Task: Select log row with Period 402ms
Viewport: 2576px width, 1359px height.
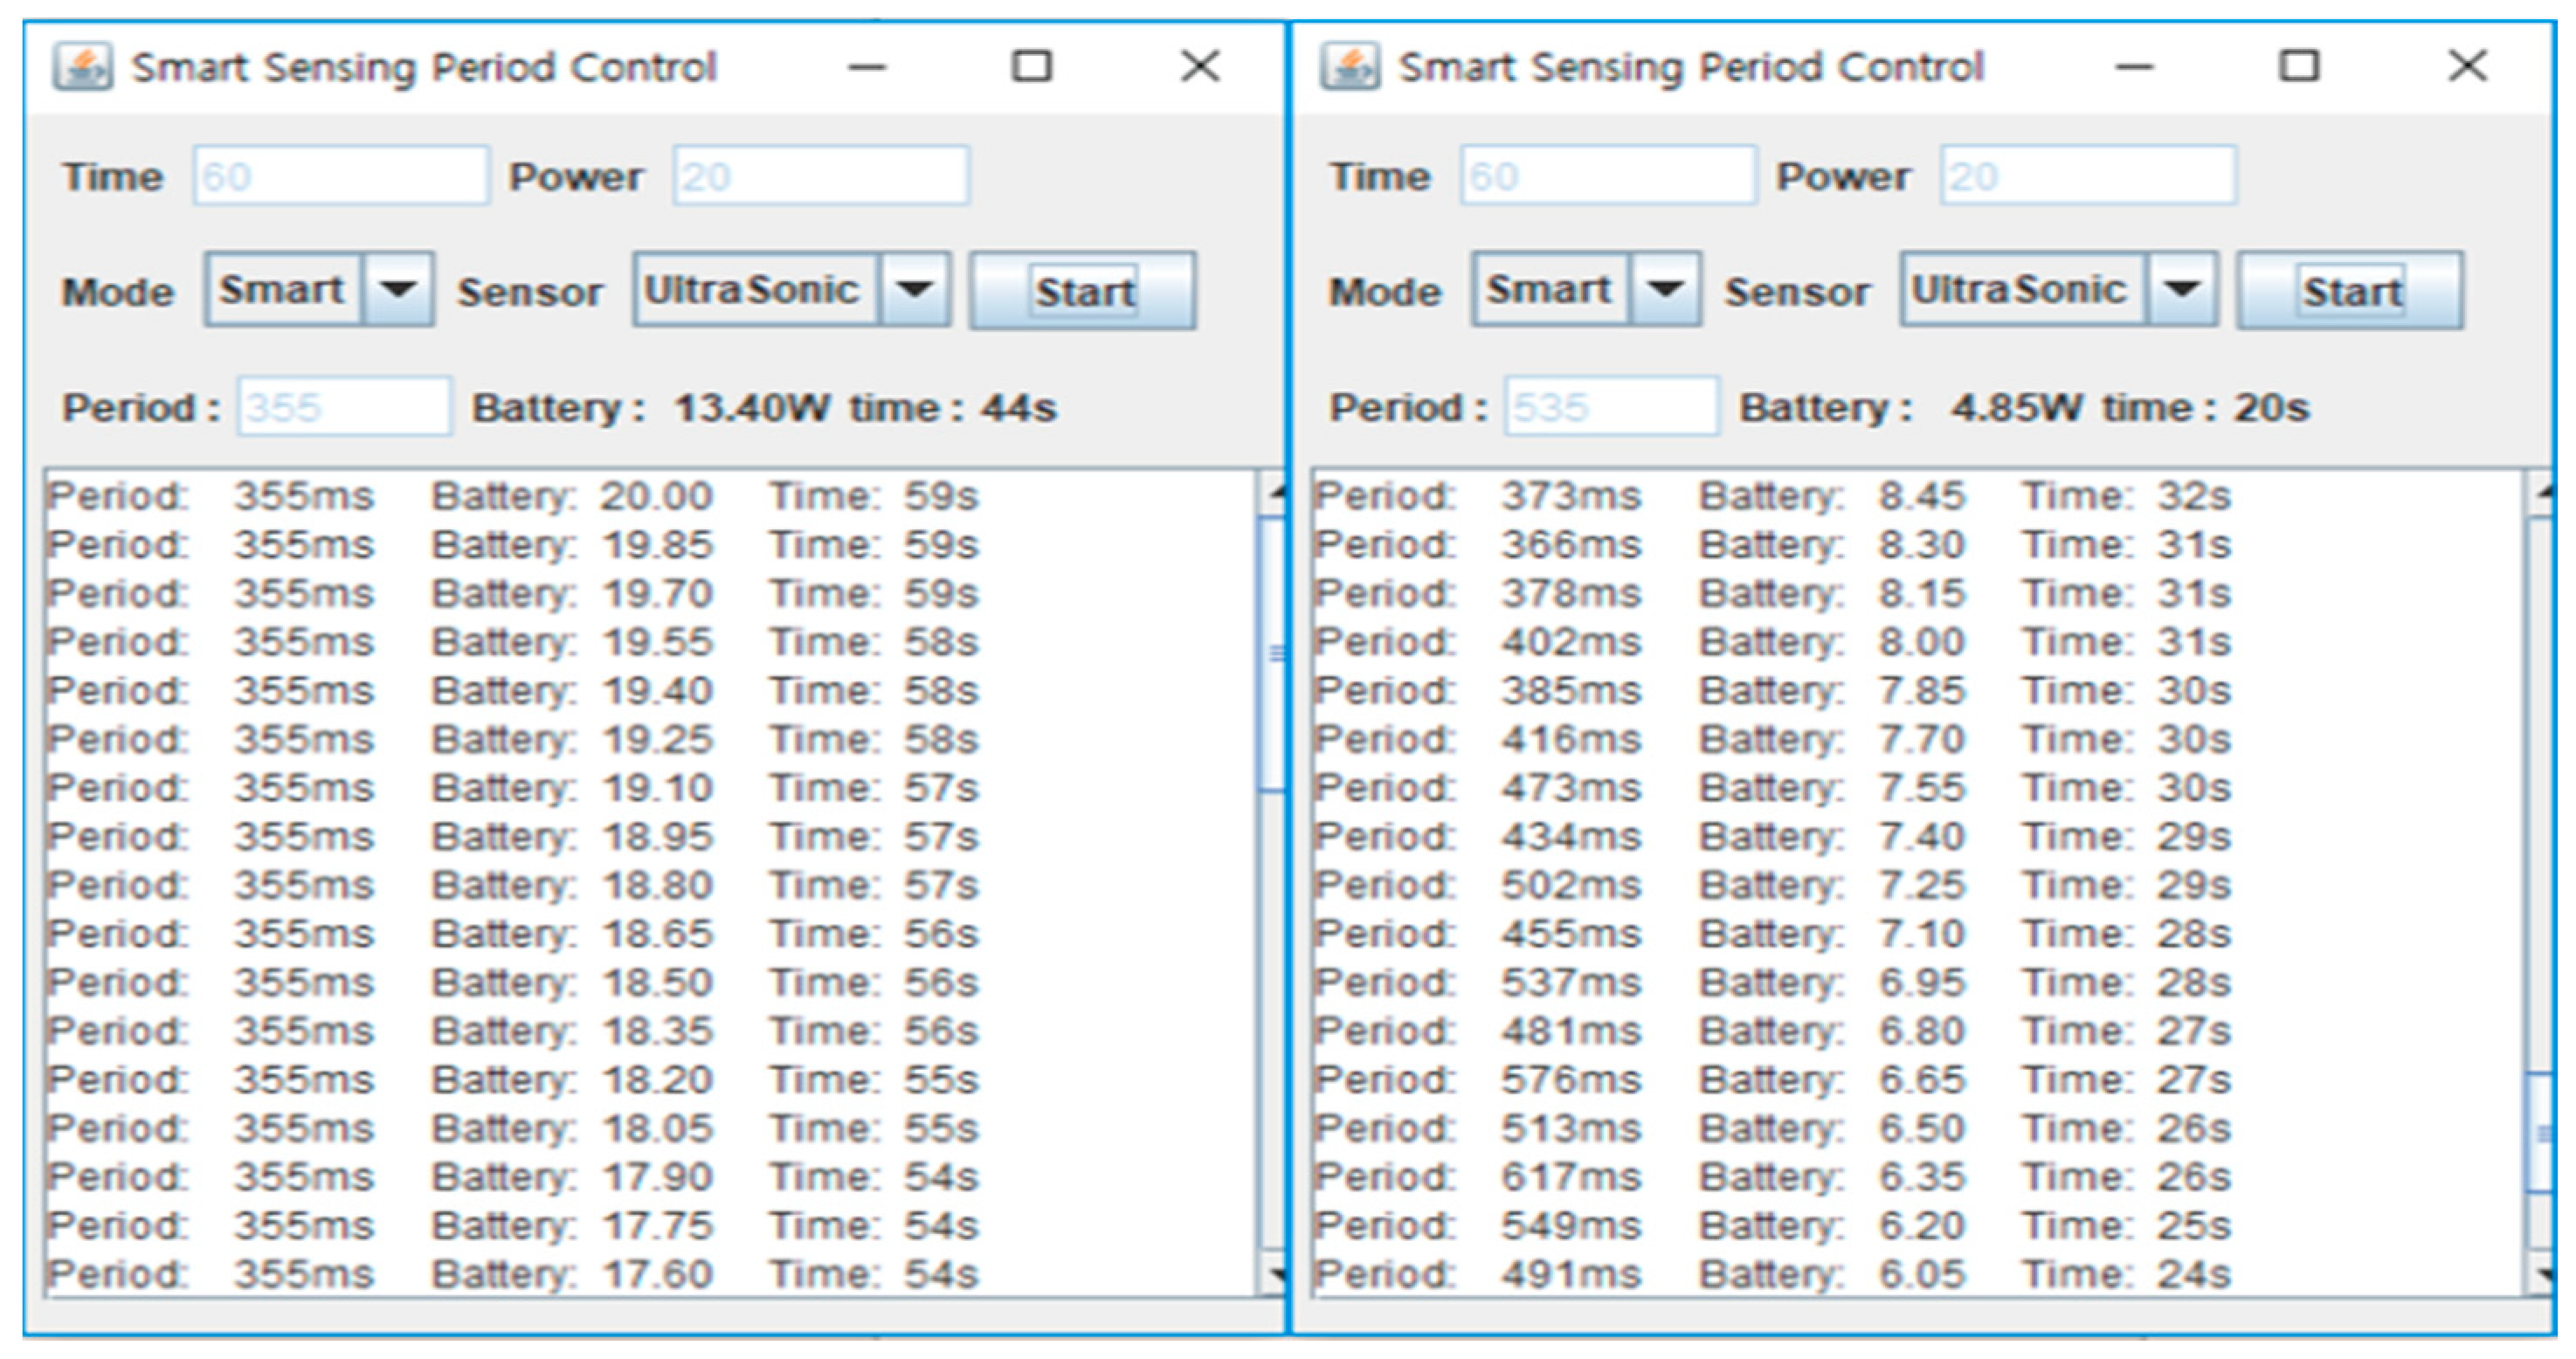Action: pos(1773,642)
